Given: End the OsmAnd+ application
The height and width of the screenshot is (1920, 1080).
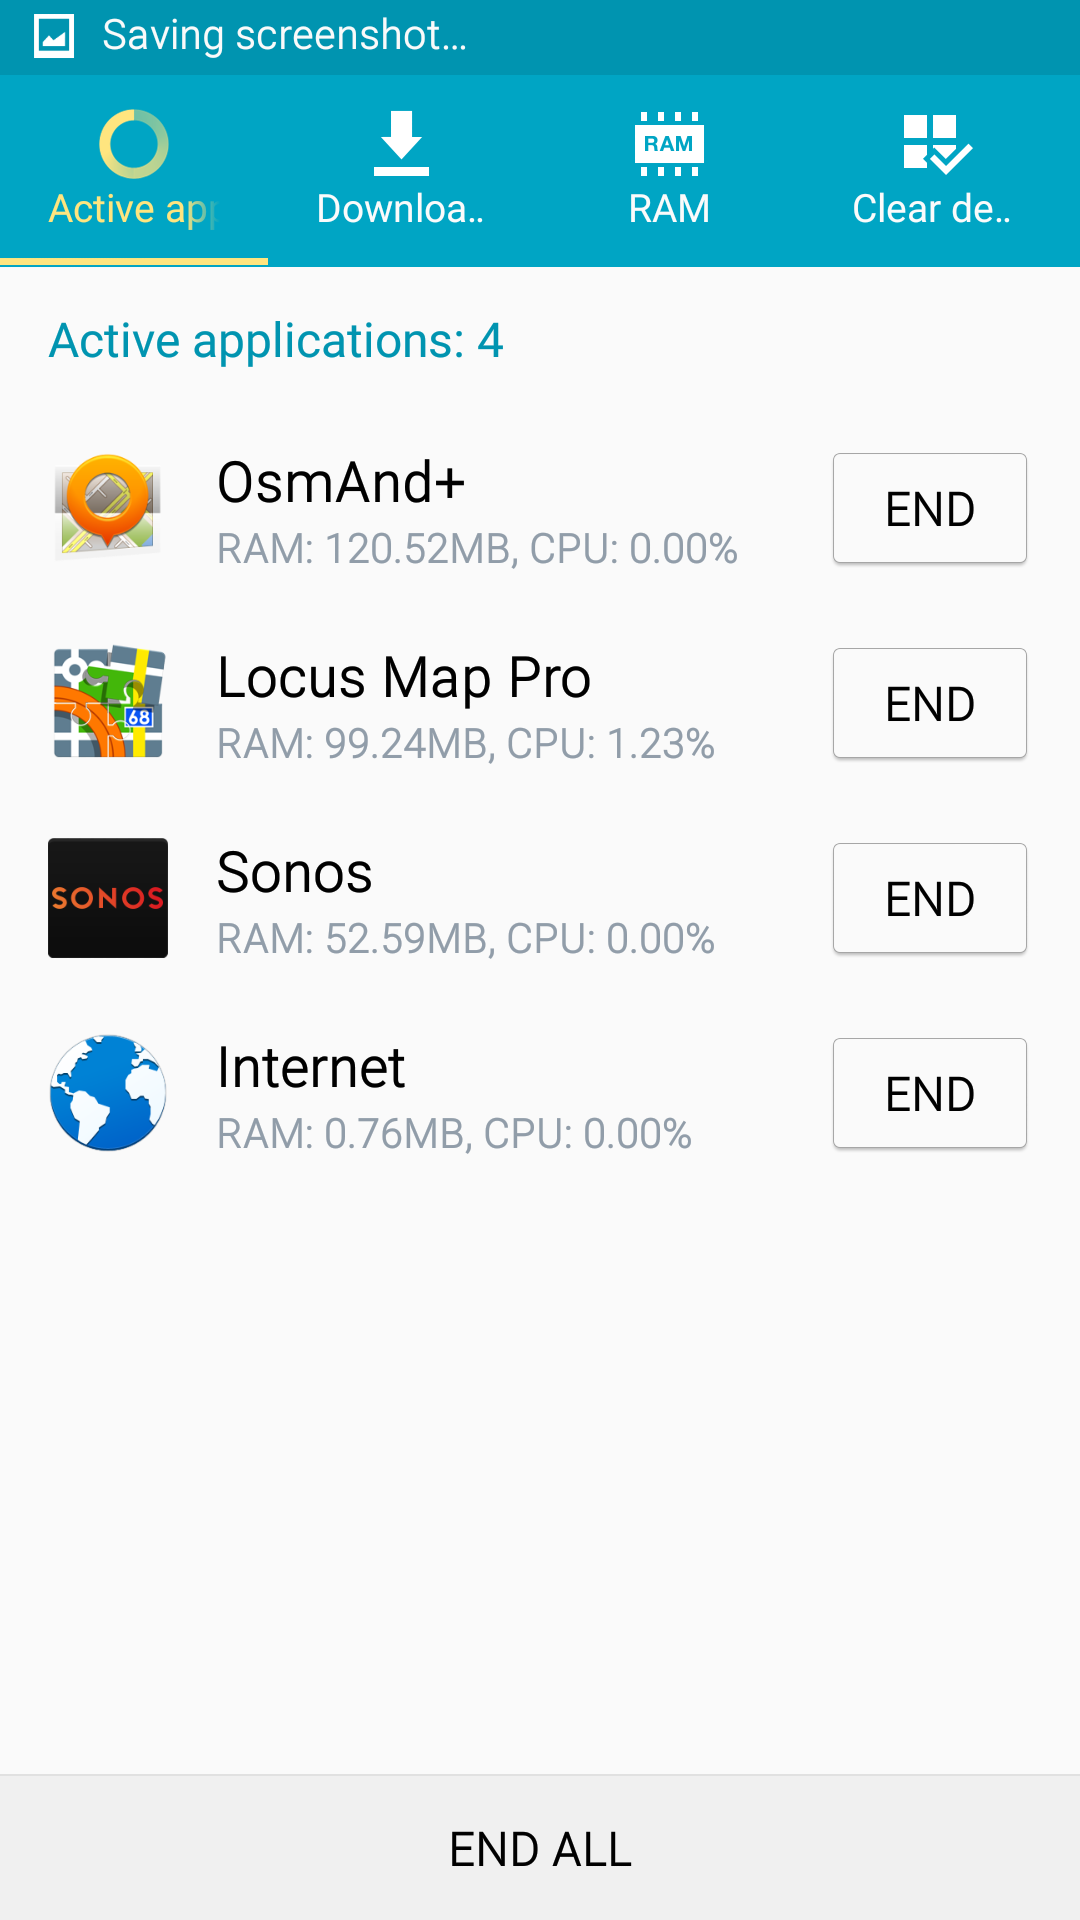Looking at the screenshot, I should (929, 508).
